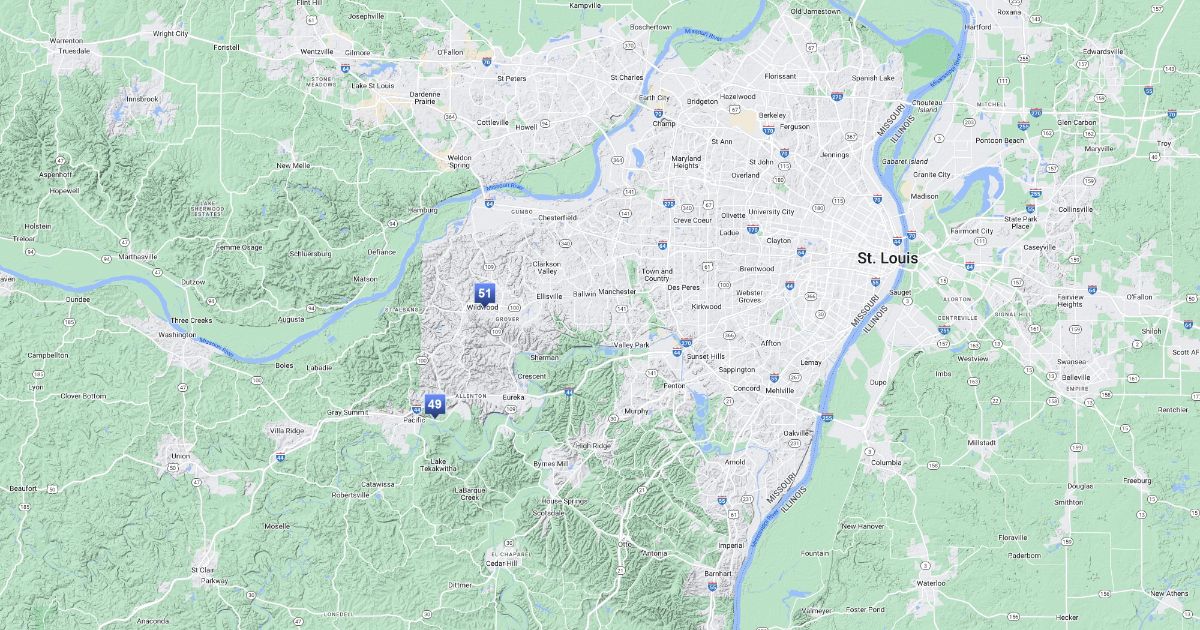Click the Chesterfield label
1200x630 pixels.
pyautogui.click(x=557, y=217)
